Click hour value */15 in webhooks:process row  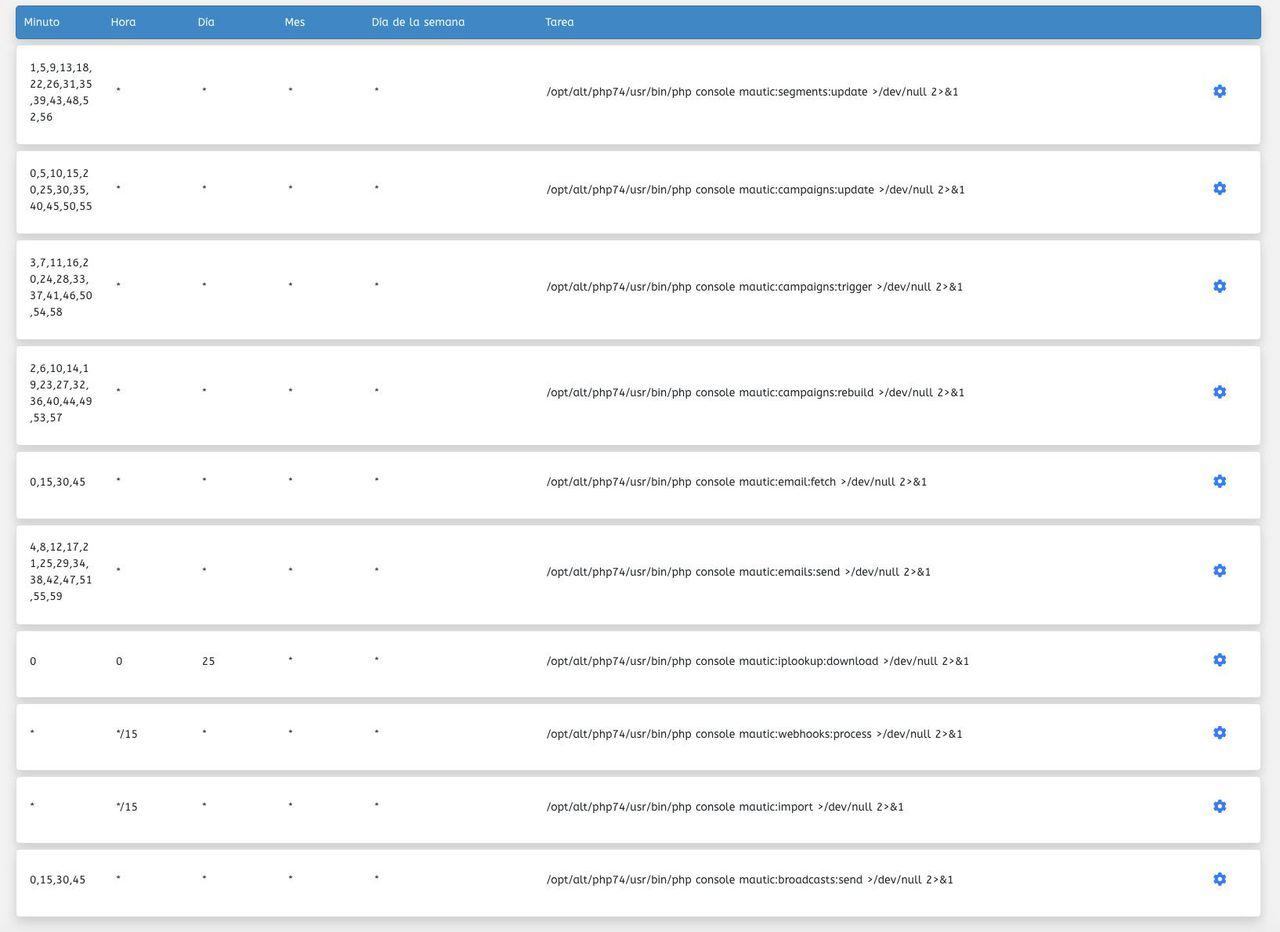(x=126, y=735)
